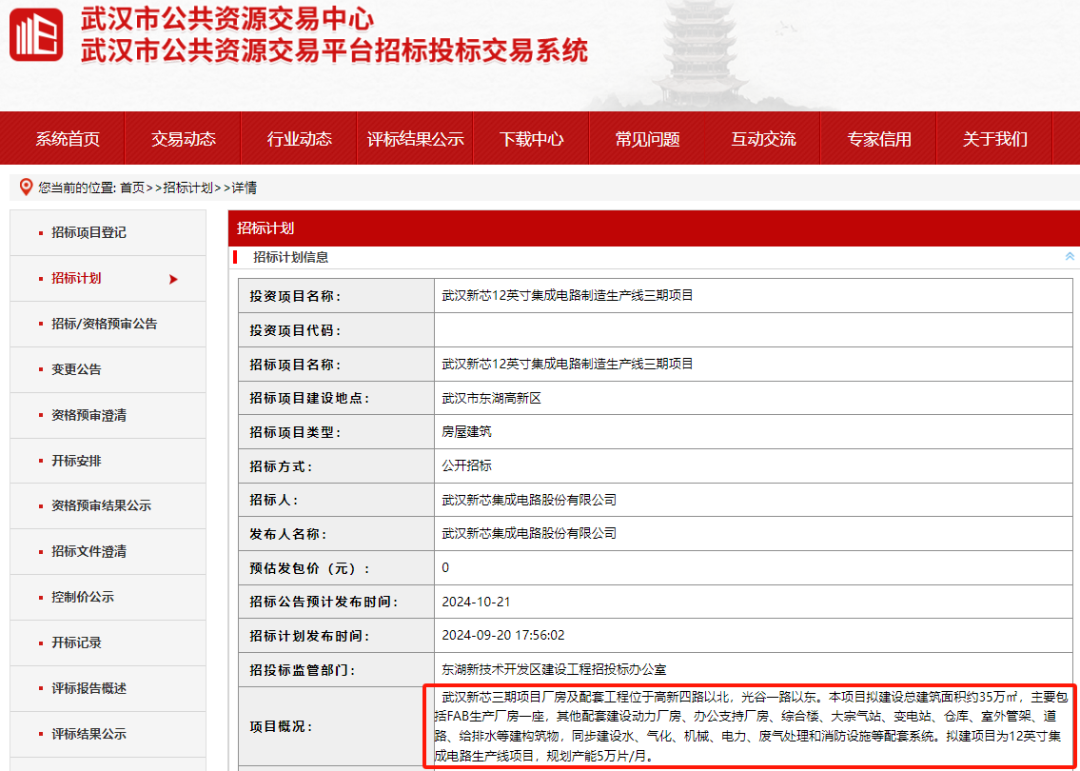Select 变更公告 in the left sidebar
This screenshot has height=771, width=1080.
tap(76, 370)
